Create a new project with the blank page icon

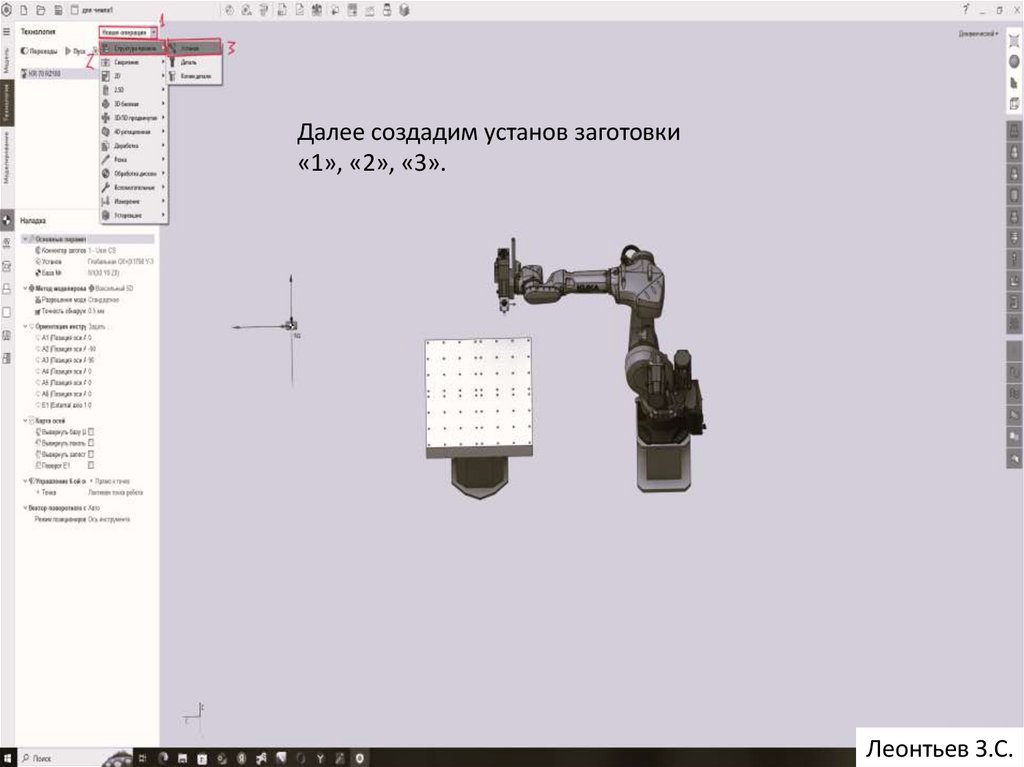click(24, 10)
